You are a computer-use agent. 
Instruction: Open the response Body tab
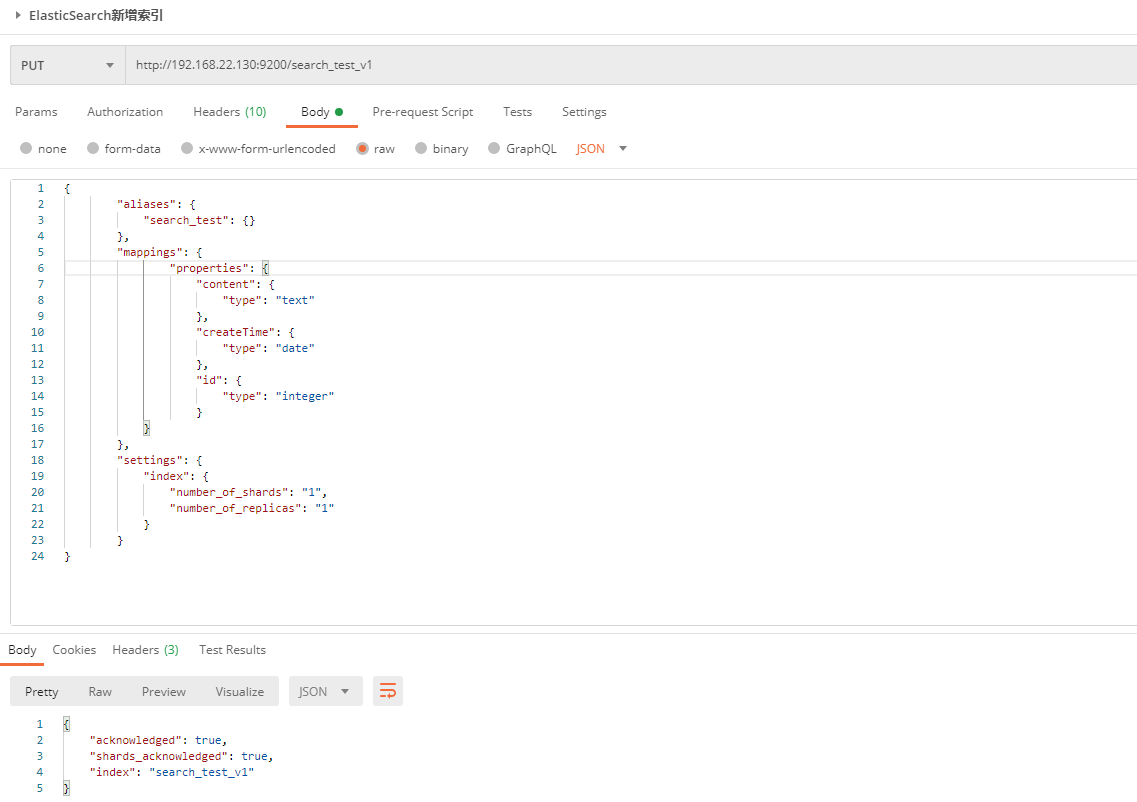coord(22,650)
